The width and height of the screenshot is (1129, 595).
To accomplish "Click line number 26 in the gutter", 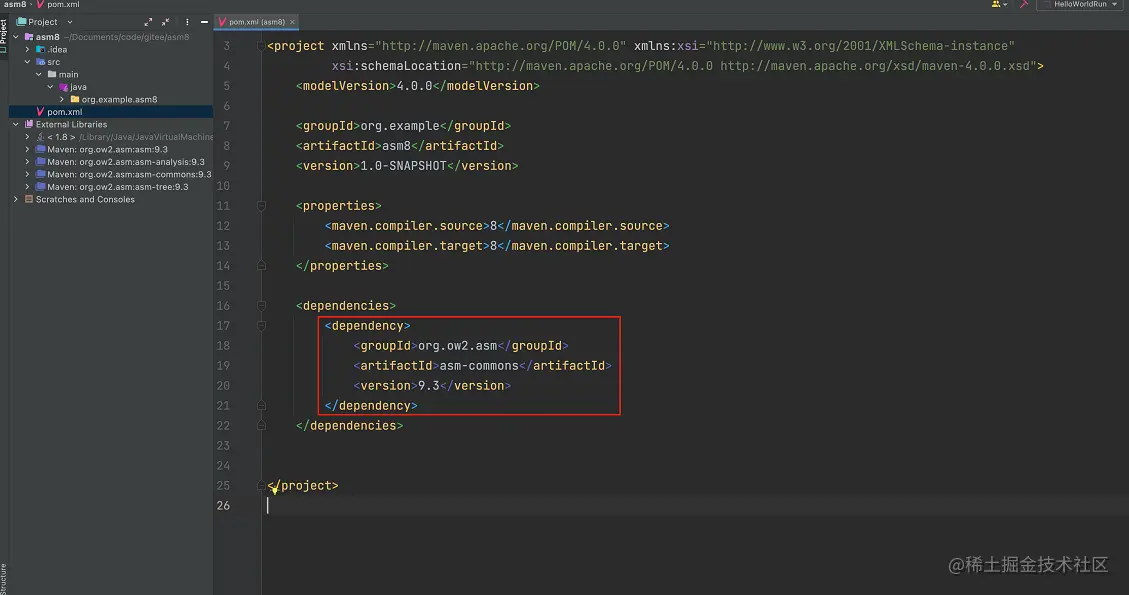I will pos(223,506).
